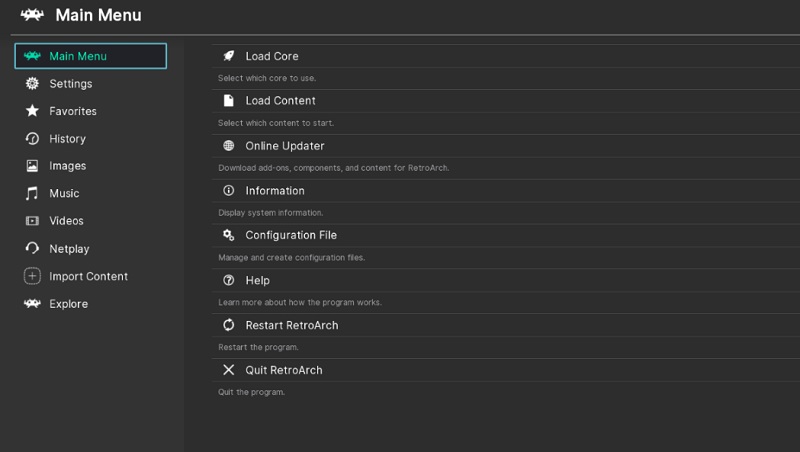This screenshot has height=452, width=800.
Task: Click the gears icon for Configuration File
Action: (229, 236)
